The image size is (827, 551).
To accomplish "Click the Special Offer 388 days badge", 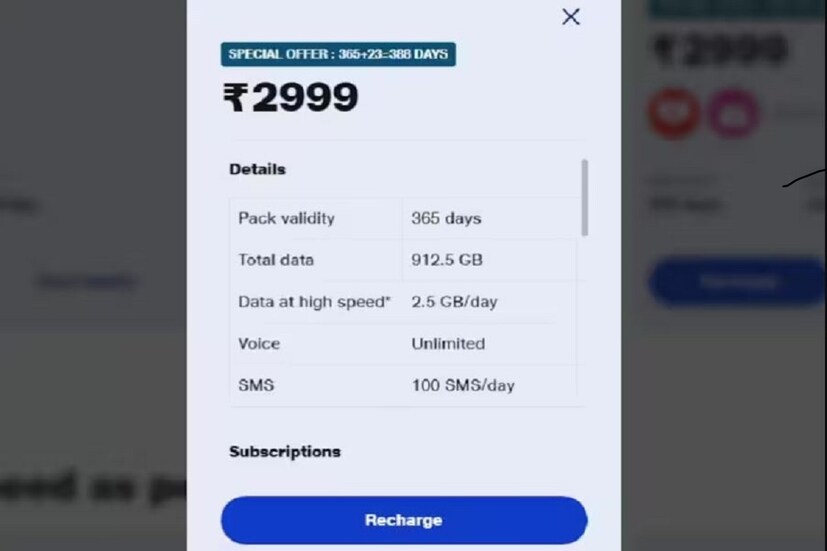I will click(338, 54).
